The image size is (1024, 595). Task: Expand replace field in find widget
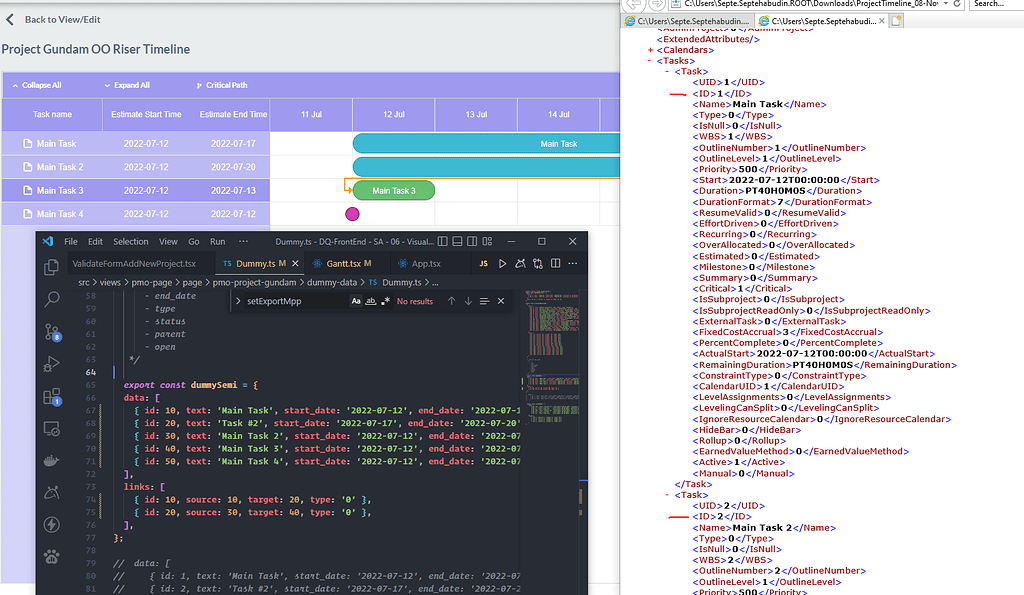[238, 301]
